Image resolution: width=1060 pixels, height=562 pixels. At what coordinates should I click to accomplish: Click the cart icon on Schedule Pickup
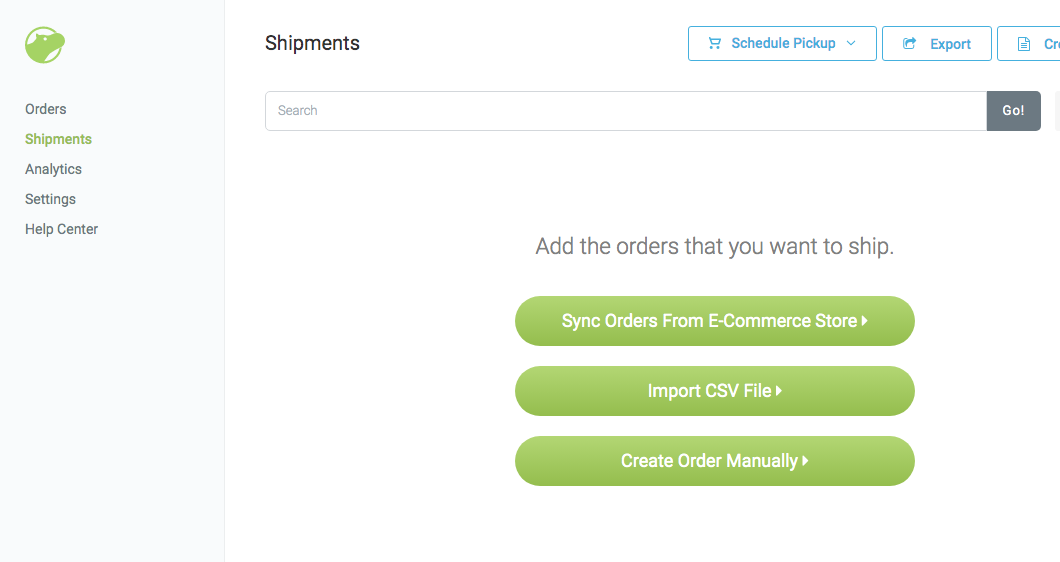[x=714, y=43]
